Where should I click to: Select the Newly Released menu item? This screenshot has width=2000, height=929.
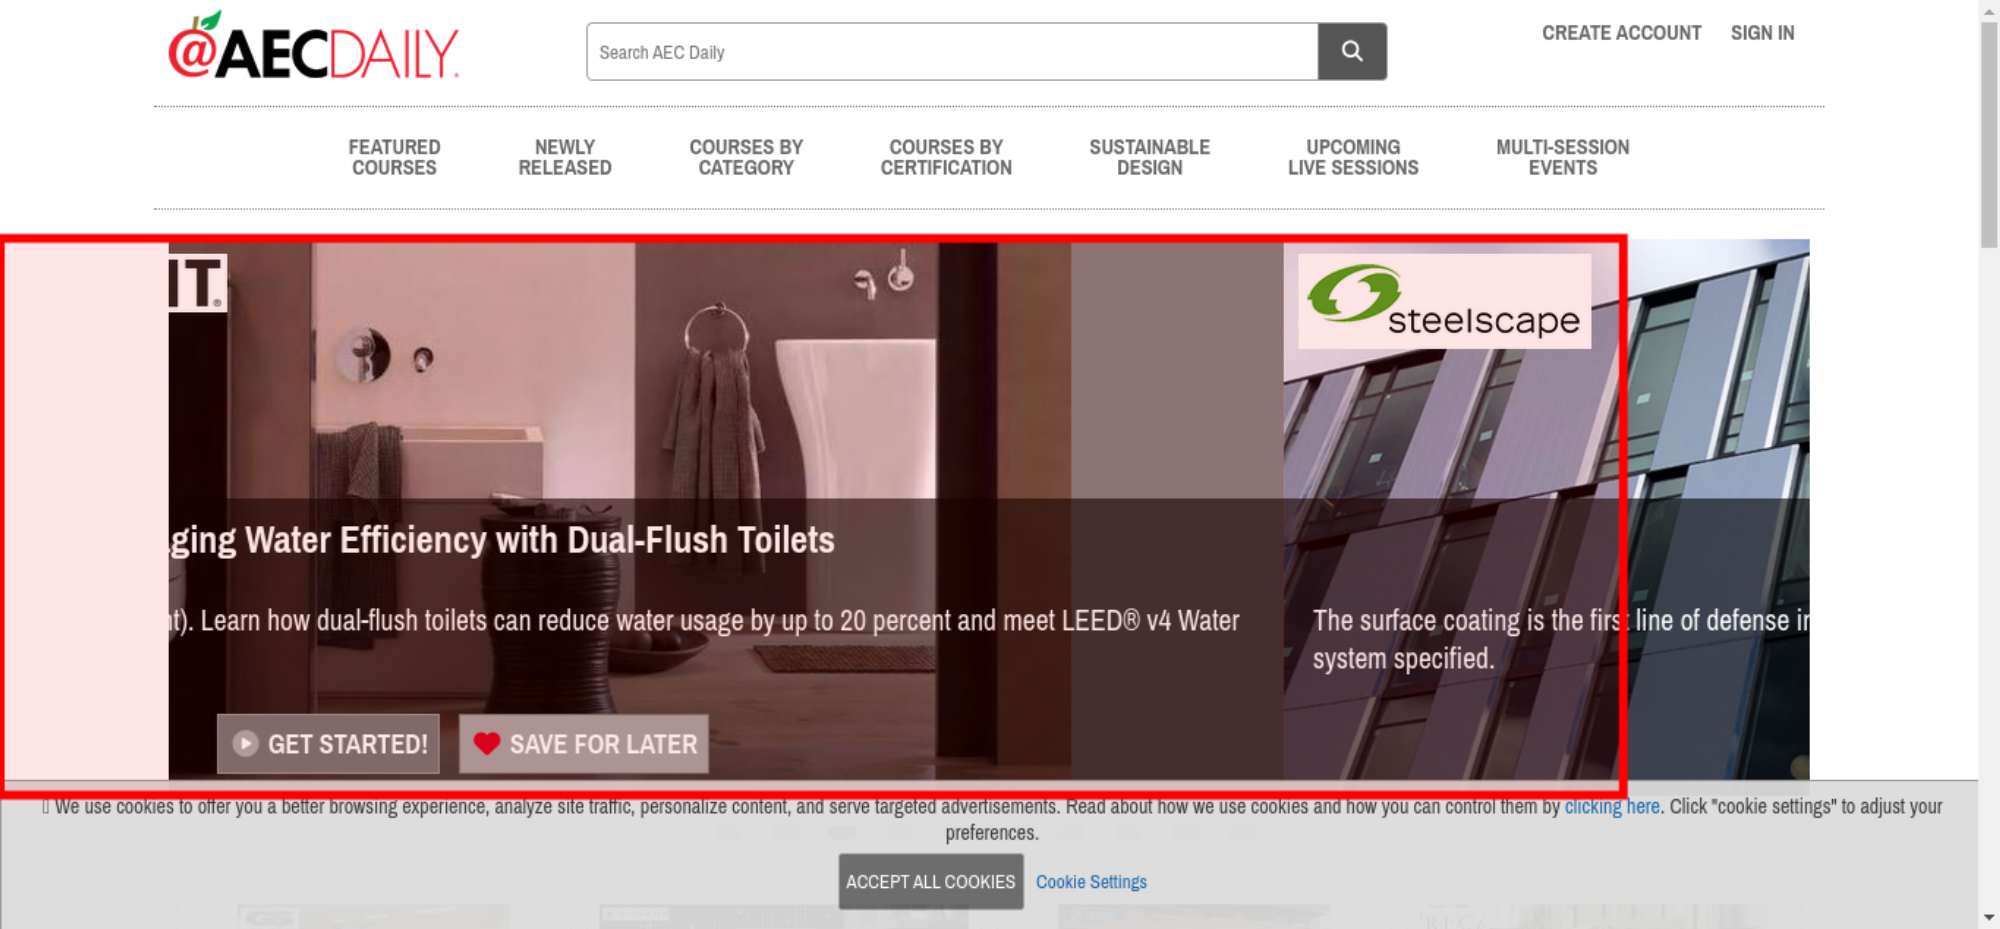click(x=564, y=157)
